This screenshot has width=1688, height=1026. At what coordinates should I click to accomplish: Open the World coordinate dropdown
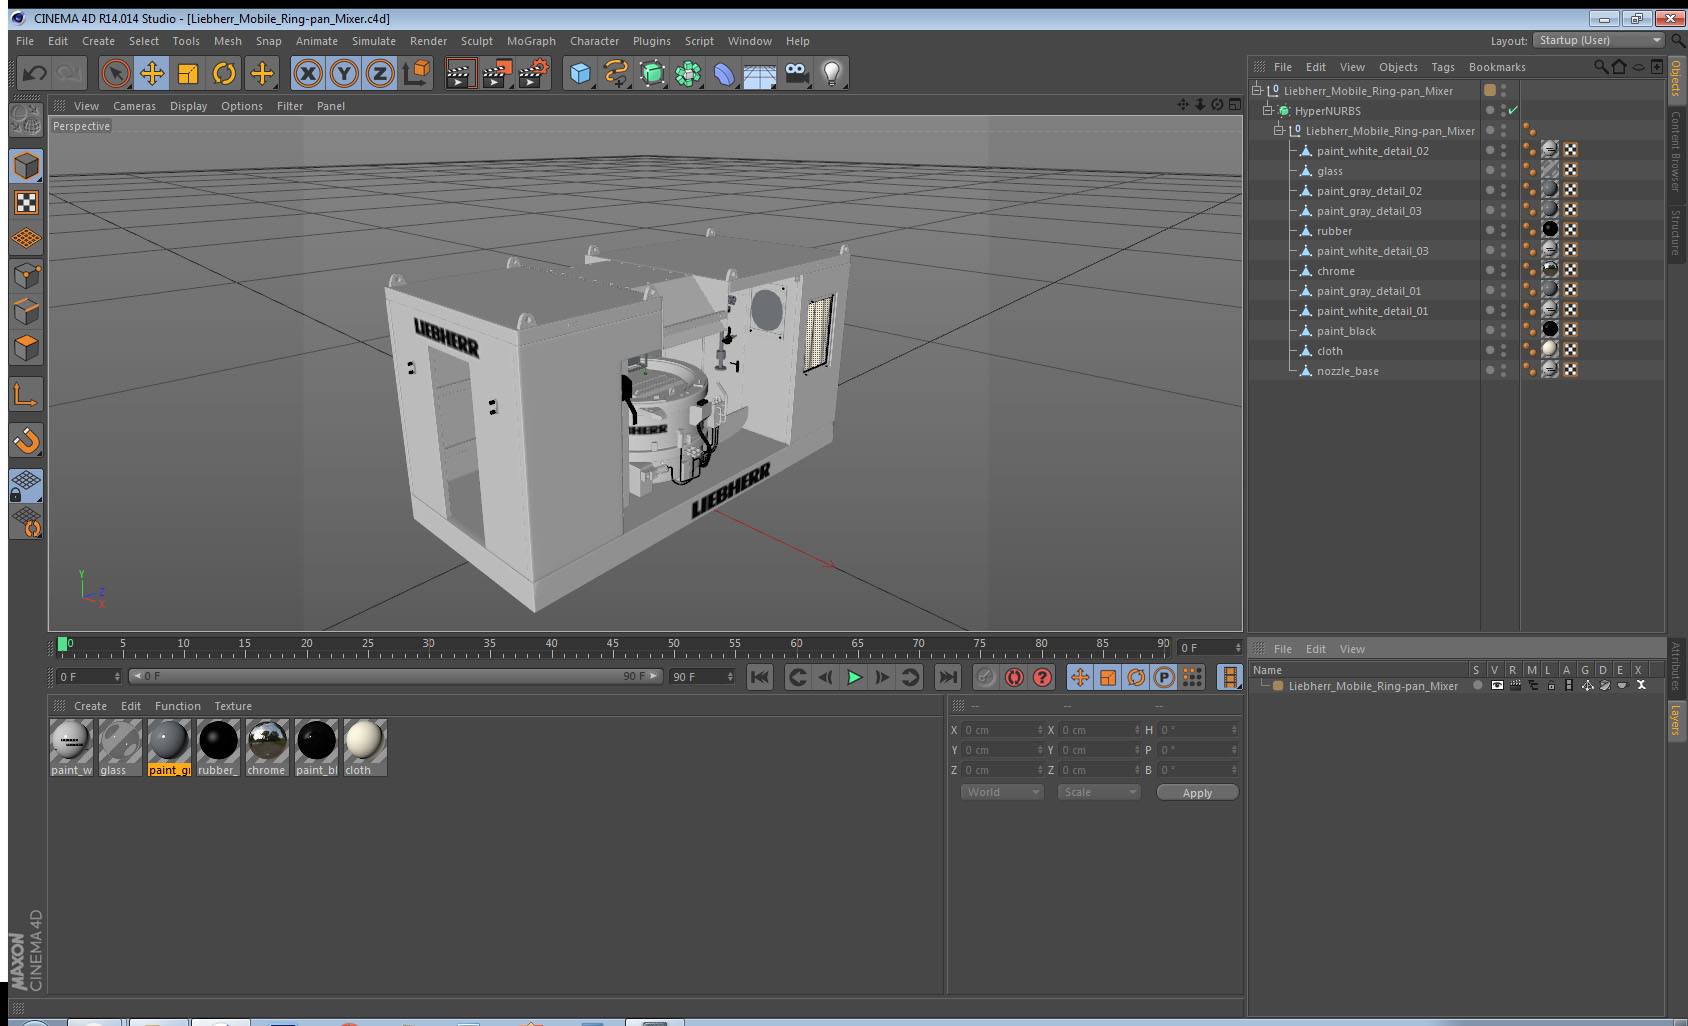pyautogui.click(x=1001, y=792)
